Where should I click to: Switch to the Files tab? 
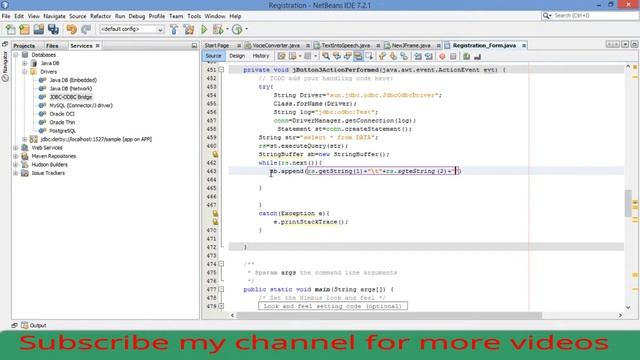pos(52,46)
